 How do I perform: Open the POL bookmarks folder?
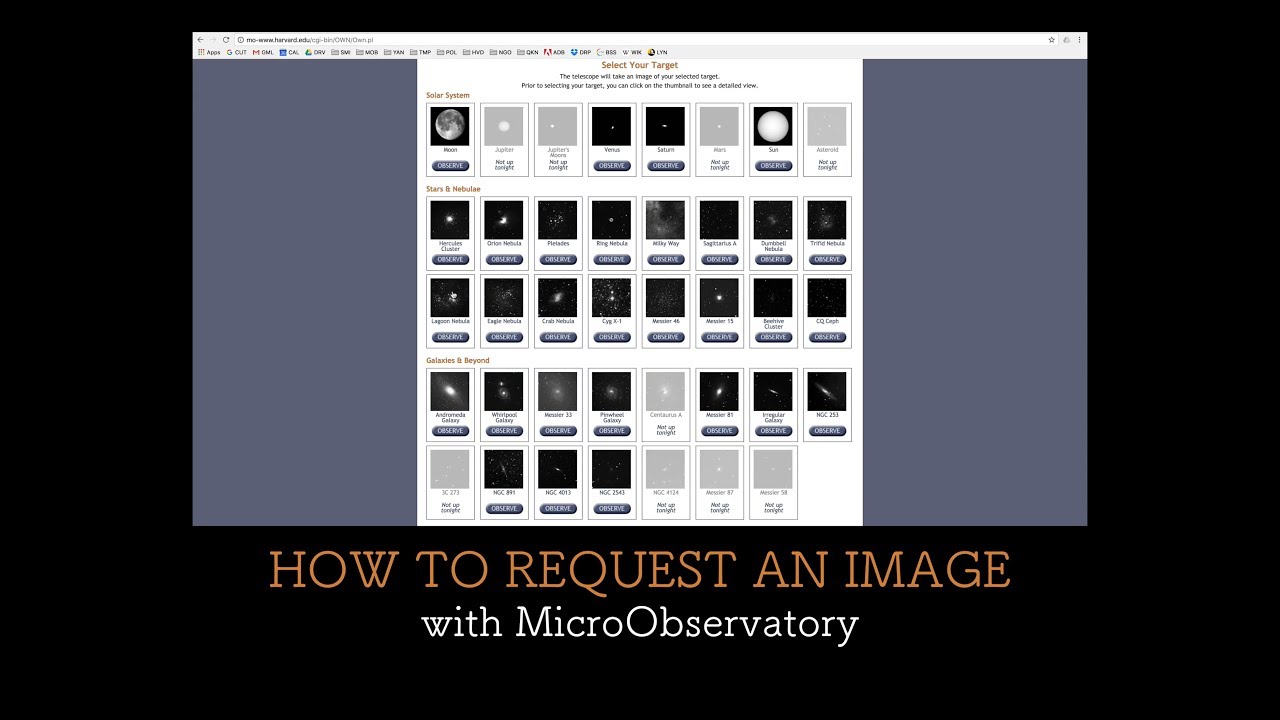pyautogui.click(x=447, y=52)
